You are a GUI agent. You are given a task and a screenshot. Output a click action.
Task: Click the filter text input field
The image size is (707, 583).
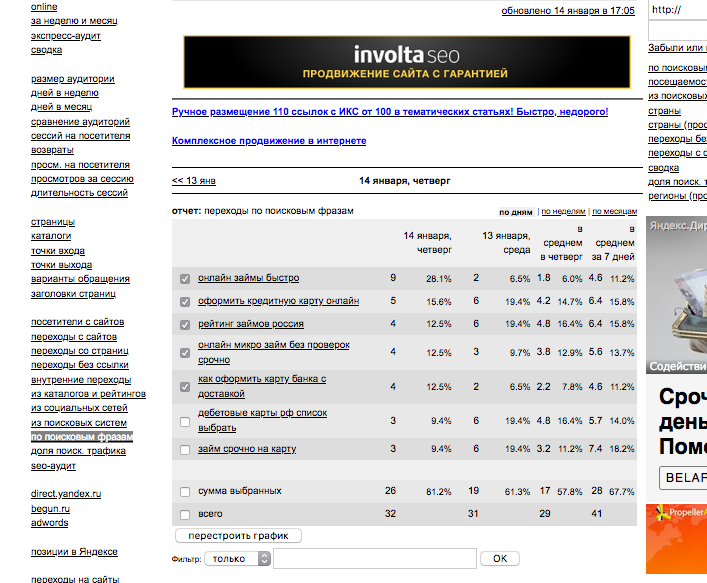coord(375,559)
